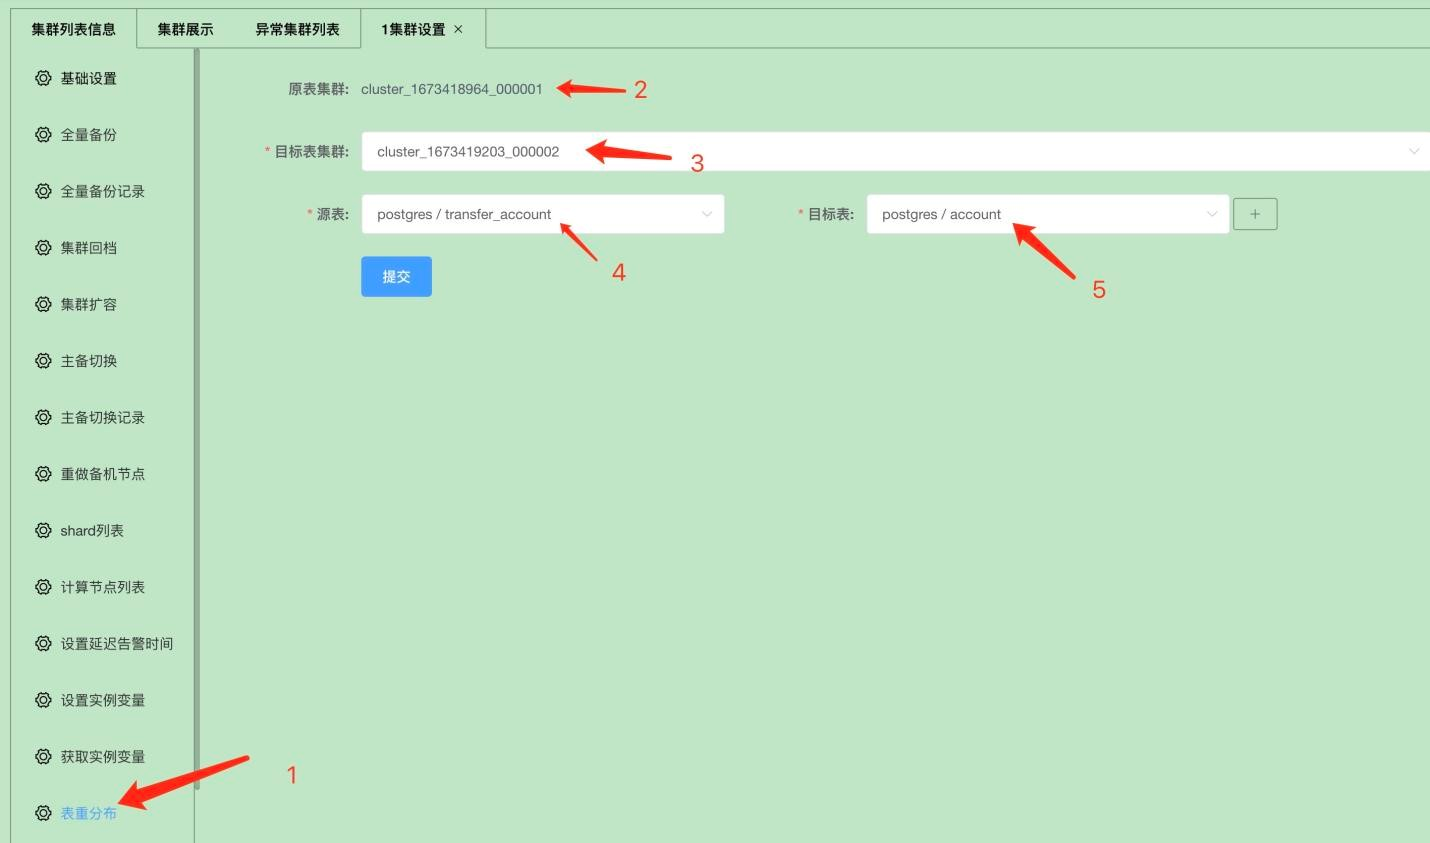Select 设置实例变量 in the sidebar
This screenshot has height=843, width=1430.
(102, 699)
